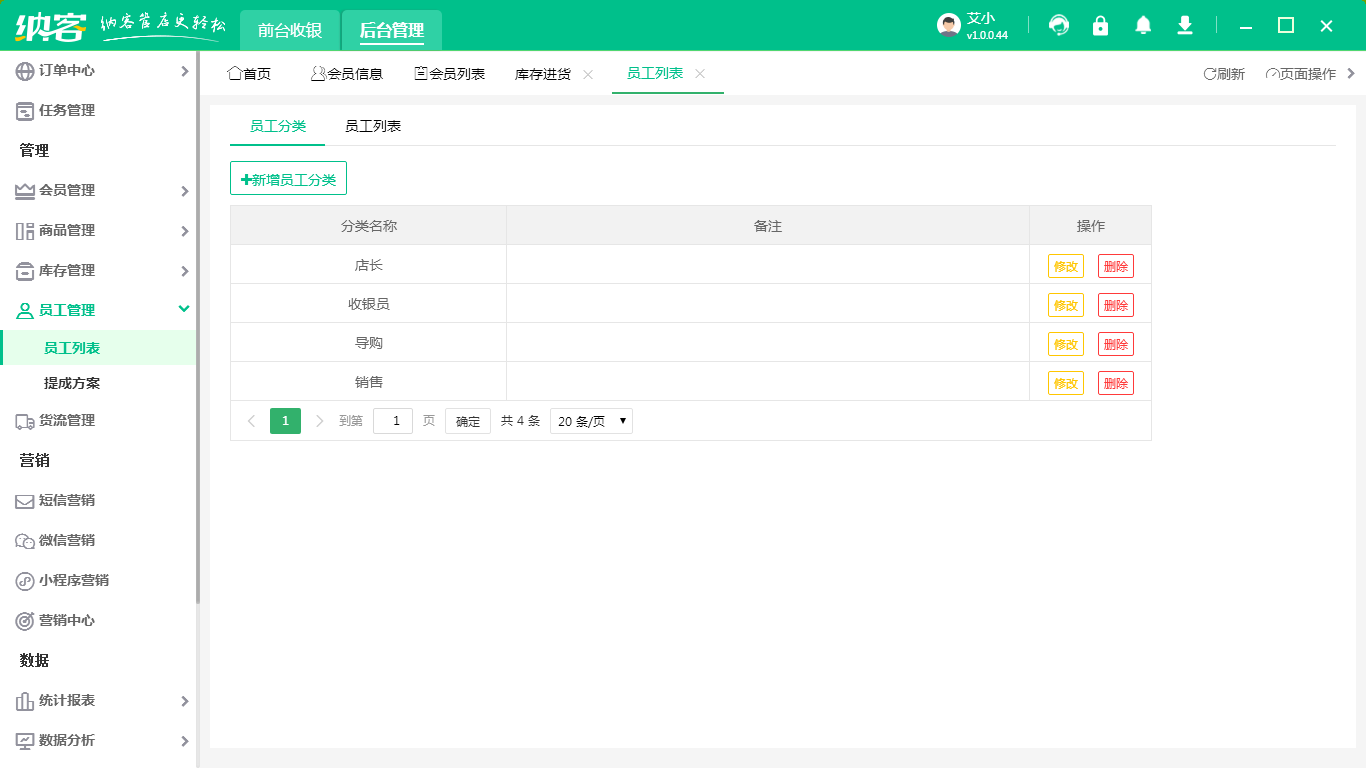Image resolution: width=1366 pixels, height=768 pixels.
Task: Click the customer service headset icon
Action: click(1058, 26)
